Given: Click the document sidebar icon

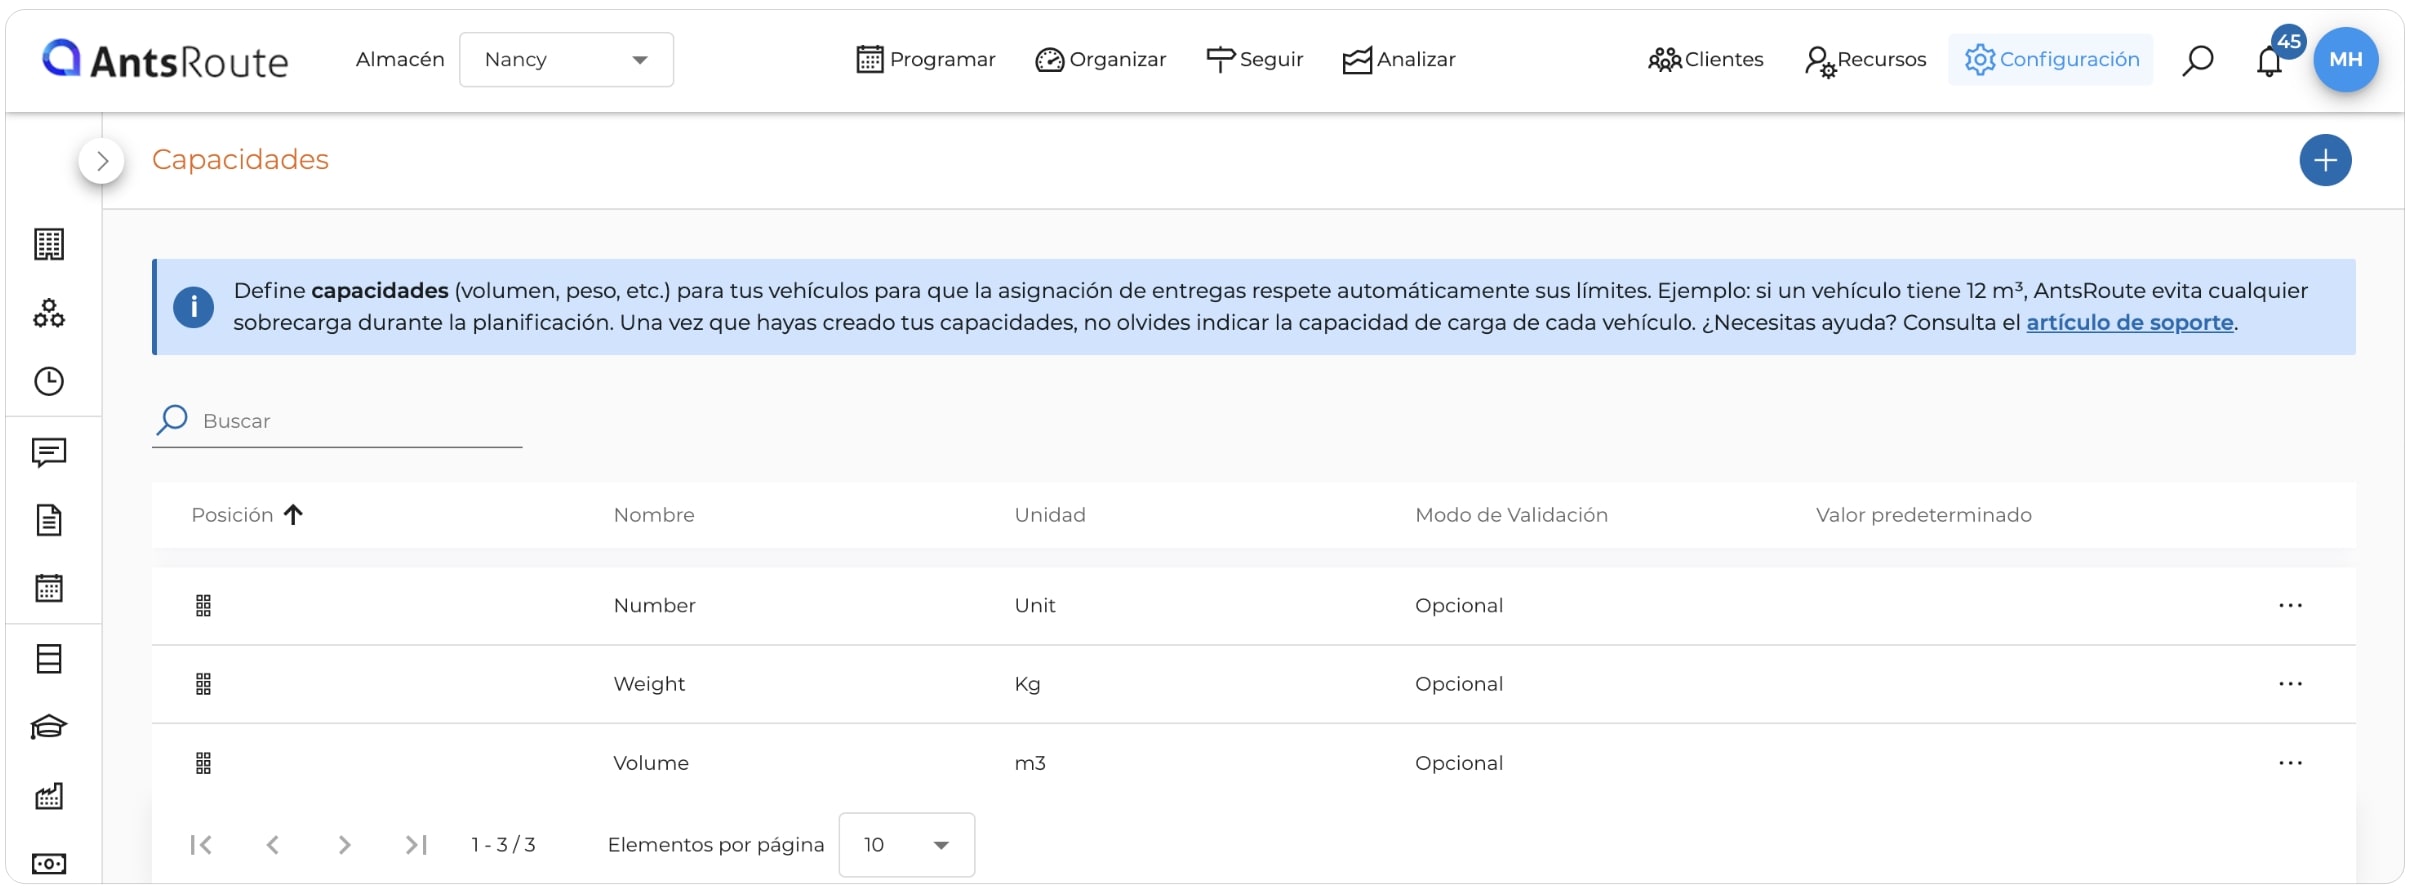Looking at the screenshot, I should [x=49, y=520].
